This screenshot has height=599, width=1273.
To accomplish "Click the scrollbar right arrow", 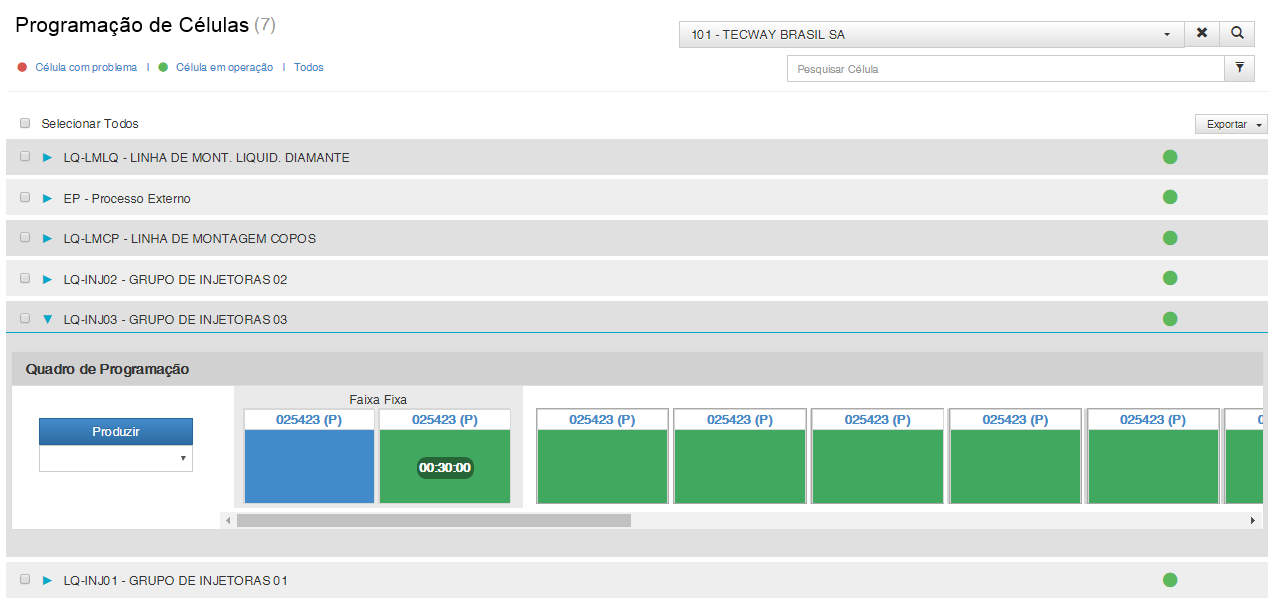I will pos(1252,520).
